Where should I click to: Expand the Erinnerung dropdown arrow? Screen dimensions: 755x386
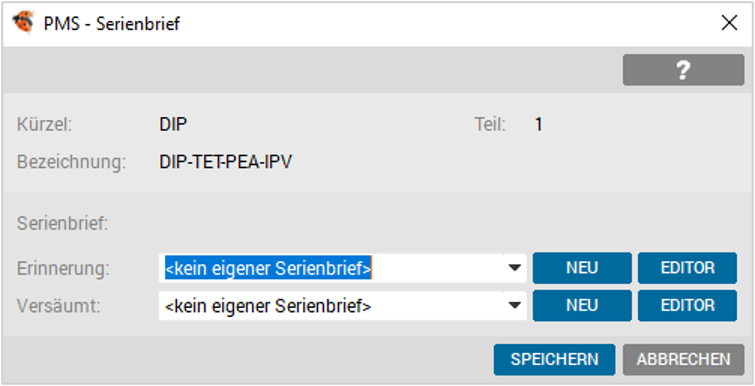tap(515, 268)
